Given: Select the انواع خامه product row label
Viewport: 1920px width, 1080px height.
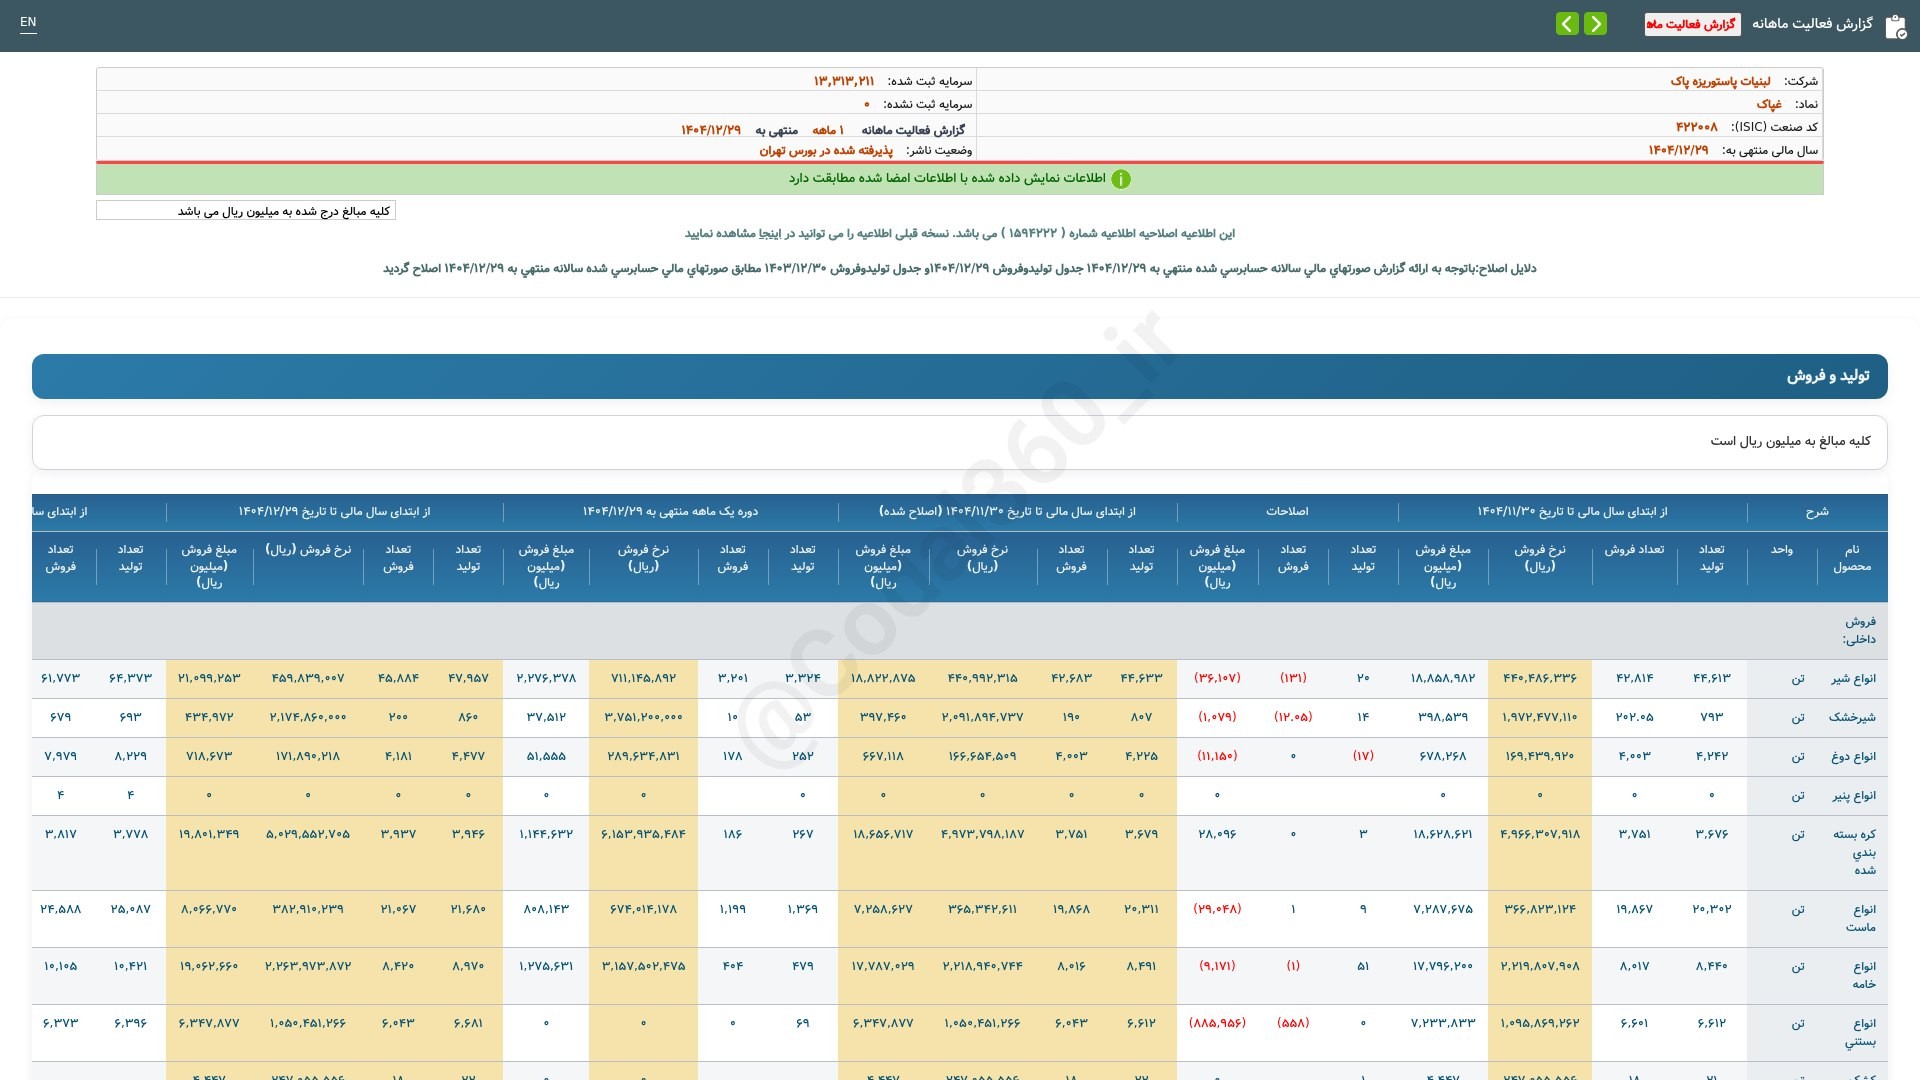Looking at the screenshot, I should tap(1864, 975).
